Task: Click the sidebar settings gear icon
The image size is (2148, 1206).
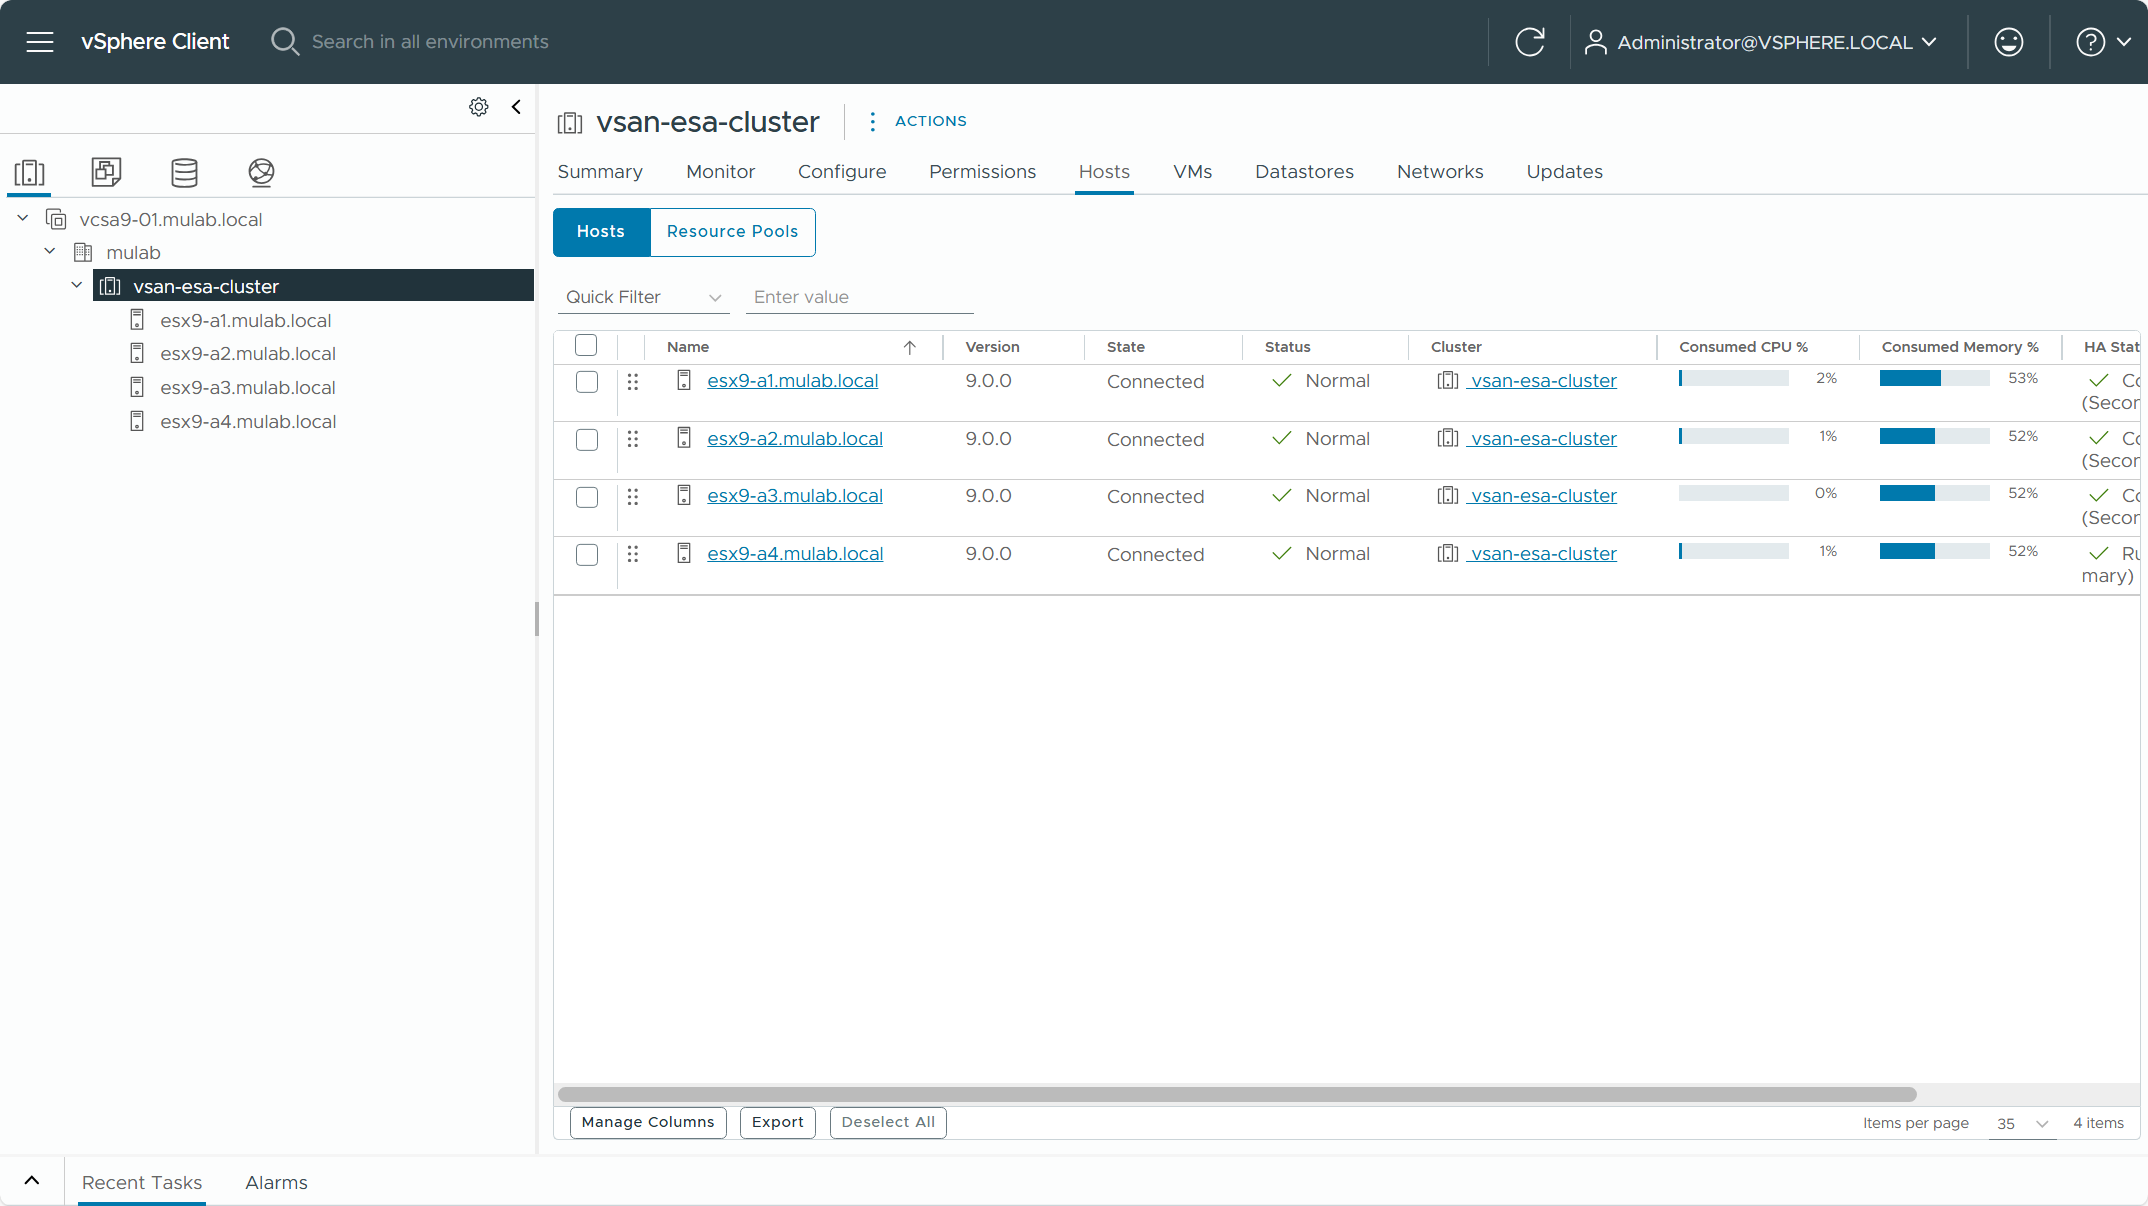Action: click(x=479, y=107)
